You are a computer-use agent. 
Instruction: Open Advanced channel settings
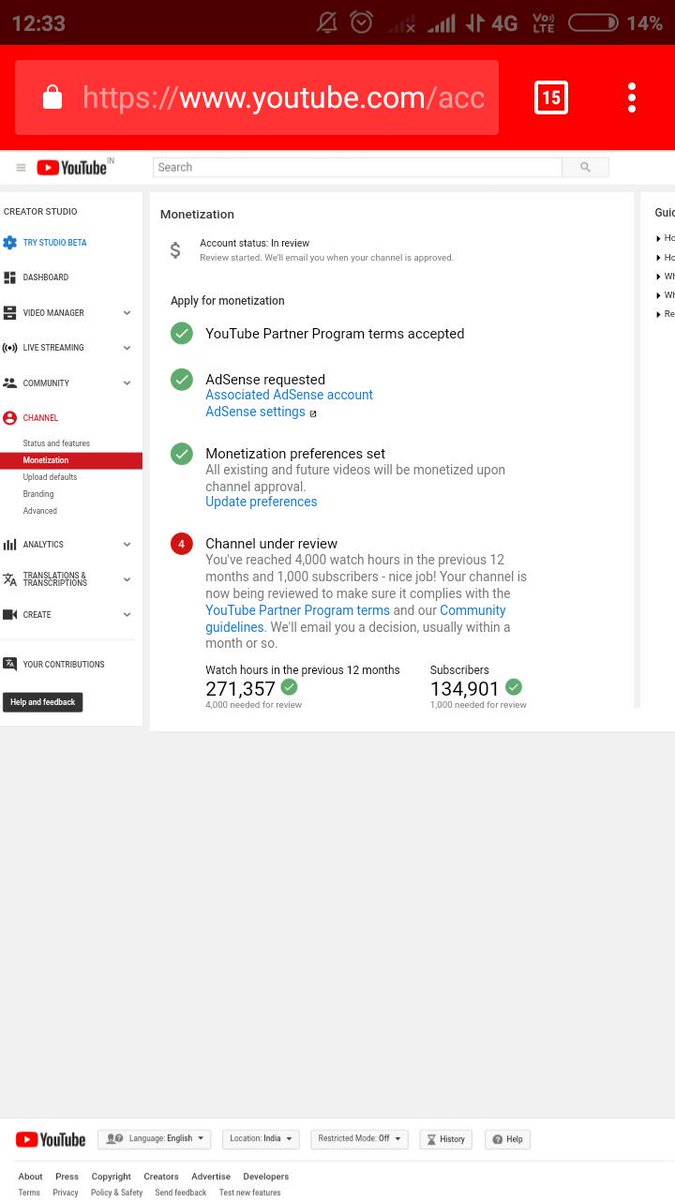[40, 511]
